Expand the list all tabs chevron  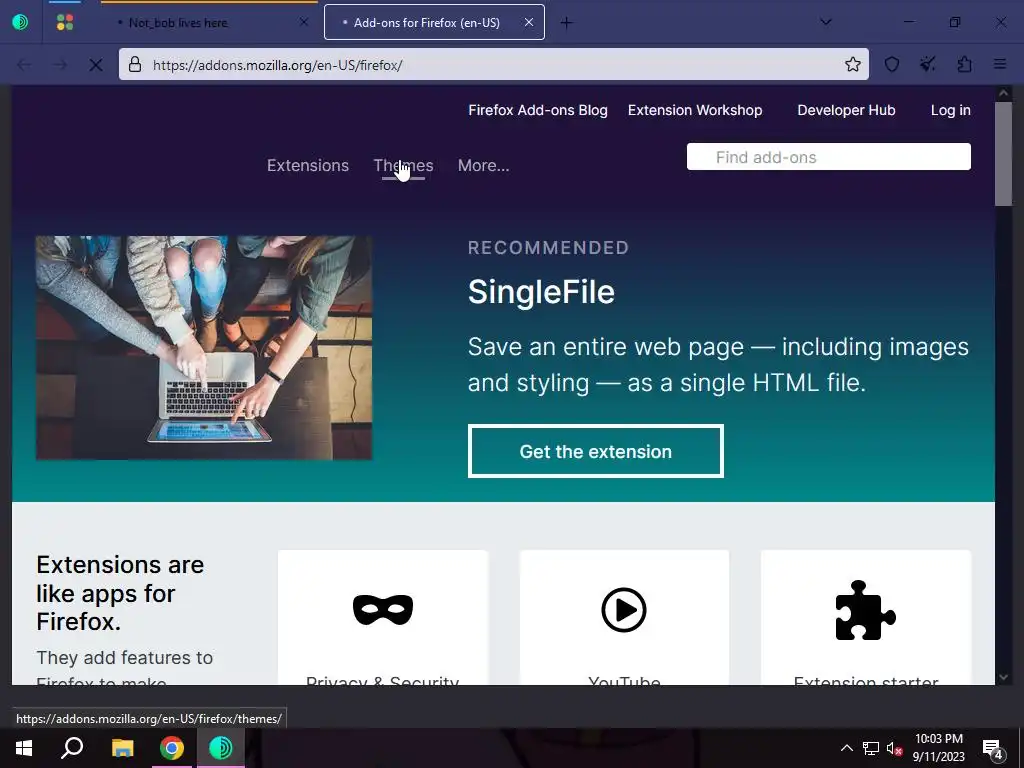825,22
